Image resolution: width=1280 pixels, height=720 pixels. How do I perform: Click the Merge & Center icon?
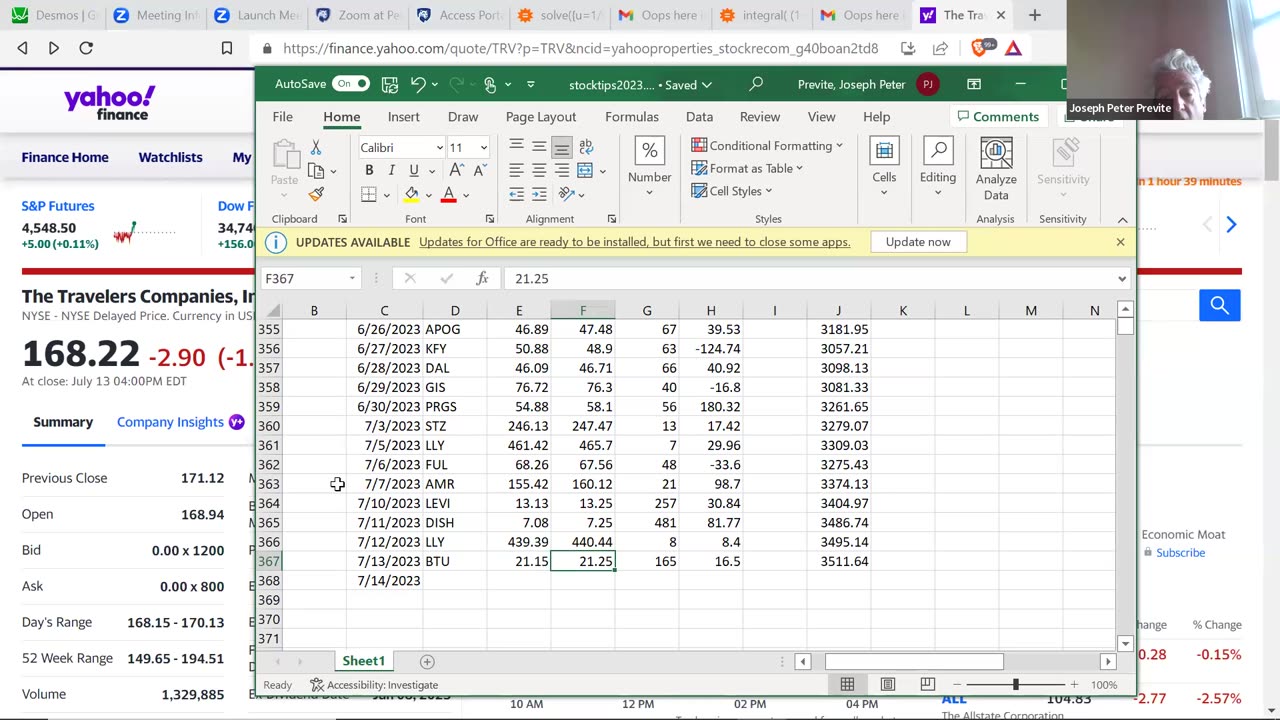pyautogui.click(x=585, y=170)
